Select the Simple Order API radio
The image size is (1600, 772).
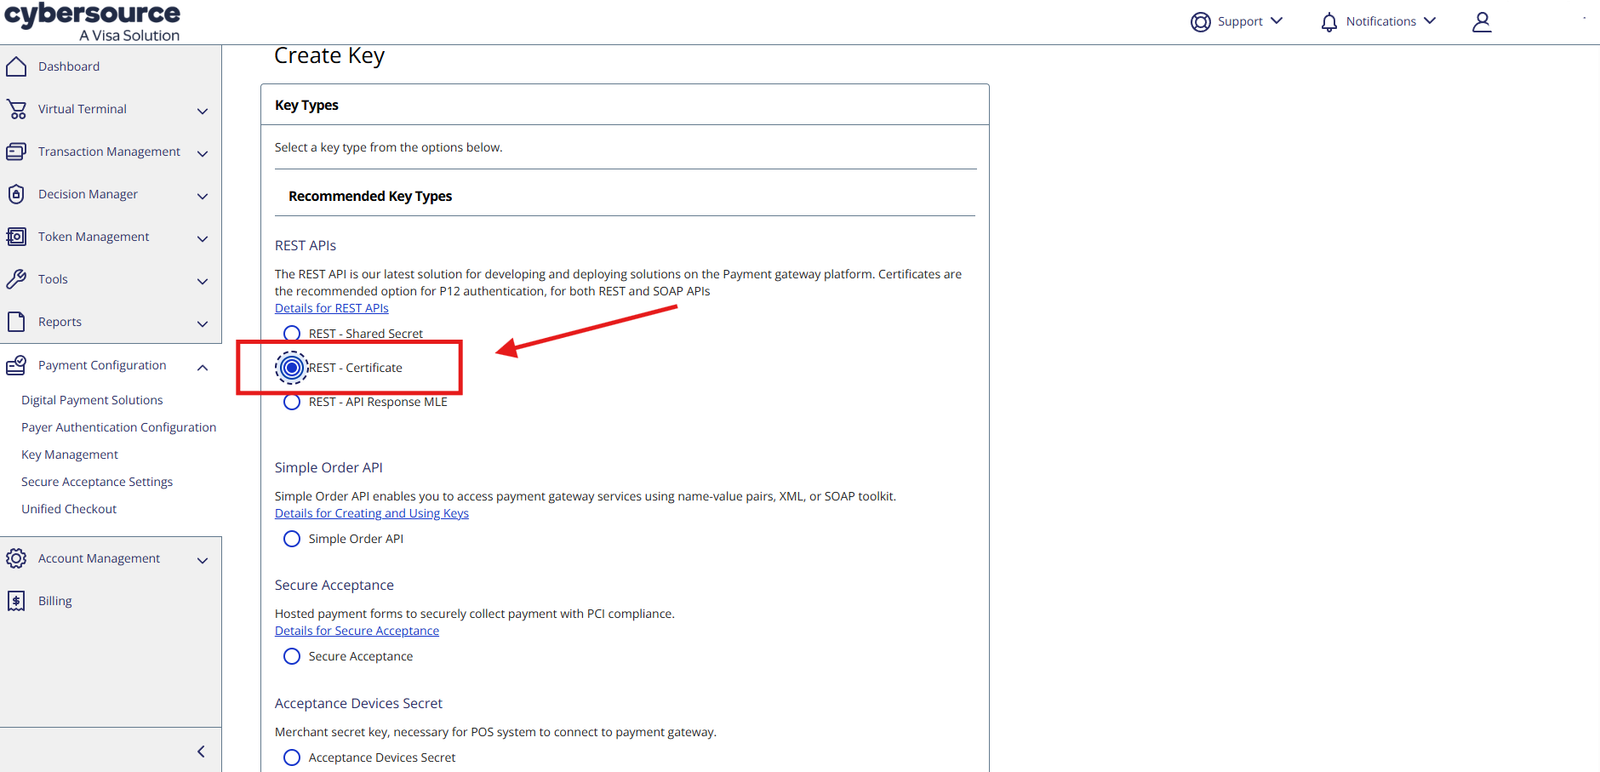tap(292, 539)
